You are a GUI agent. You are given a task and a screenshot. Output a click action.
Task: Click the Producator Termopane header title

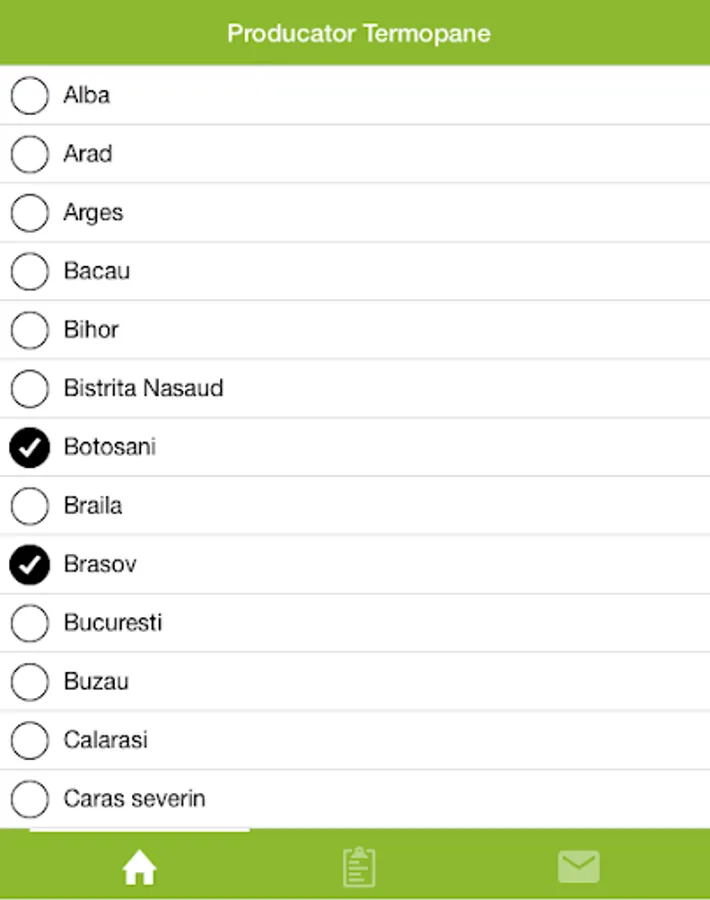pos(358,33)
